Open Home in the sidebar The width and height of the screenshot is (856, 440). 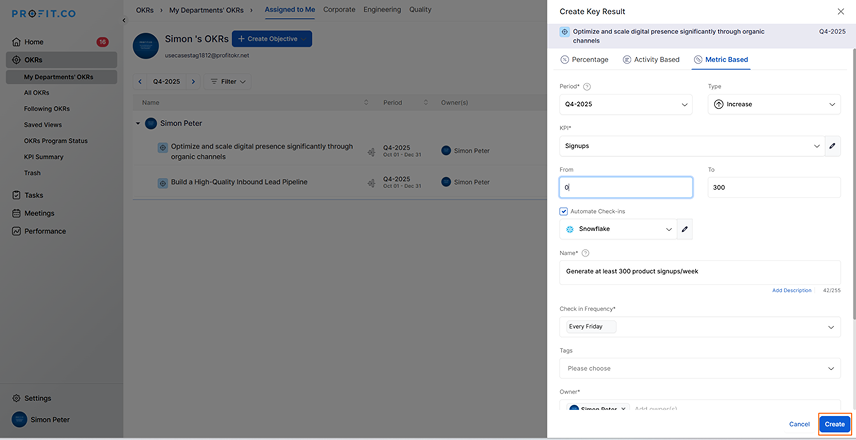point(34,42)
